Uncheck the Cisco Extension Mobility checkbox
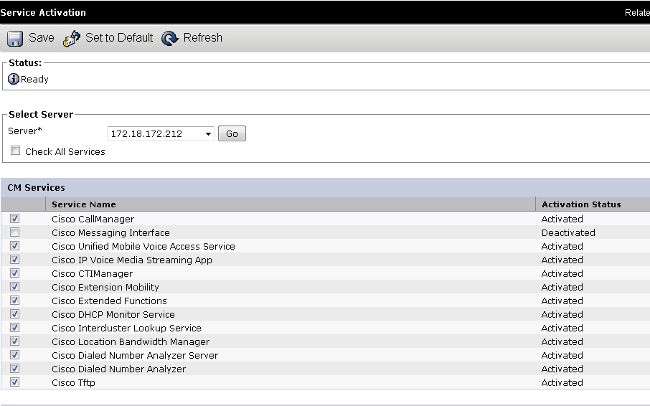Screen dimensions: 650x406 [x=15, y=287]
